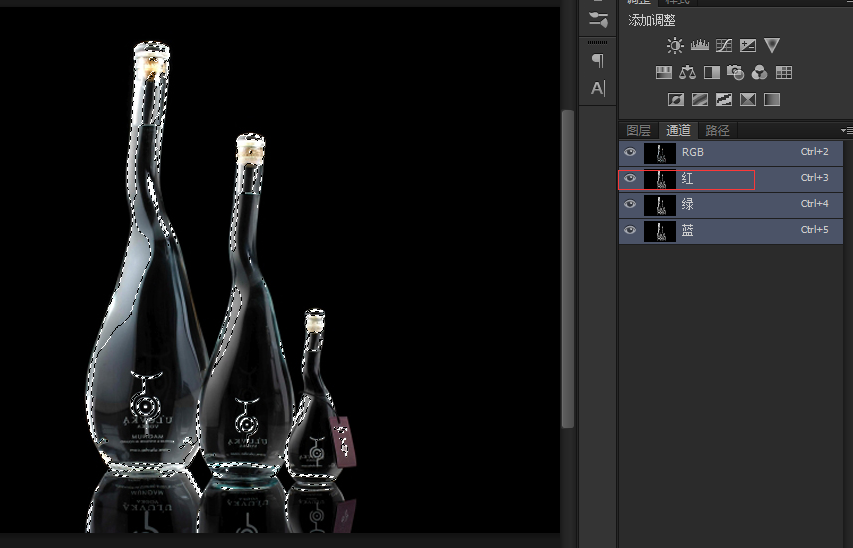
Task: Open the Paragraph panel icon
Action: tap(597, 60)
